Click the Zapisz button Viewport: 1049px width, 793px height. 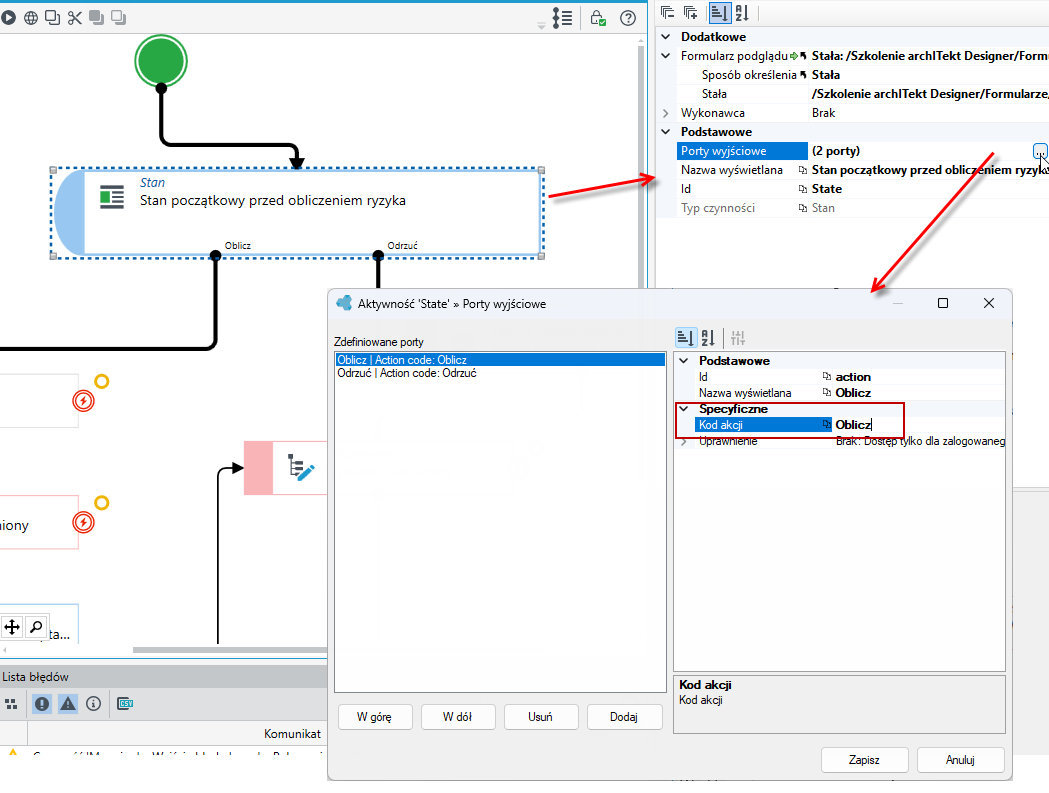click(864, 760)
